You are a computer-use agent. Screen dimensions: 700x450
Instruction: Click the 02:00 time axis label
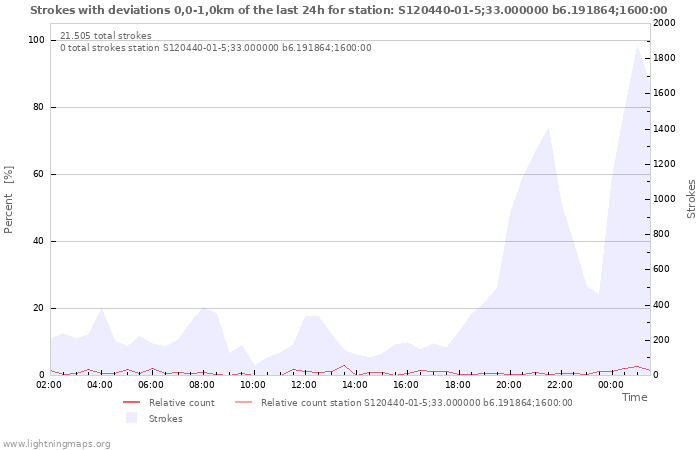coord(49,384)
